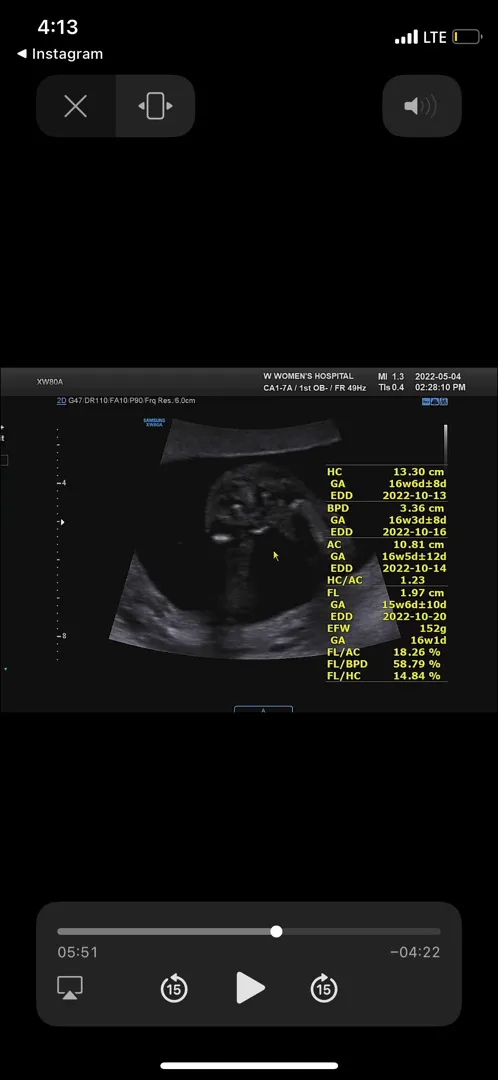Tap W WOMEN'S HOSPITAL header text
Viewport: 498px width, 1080px height.
click(308, 376)
